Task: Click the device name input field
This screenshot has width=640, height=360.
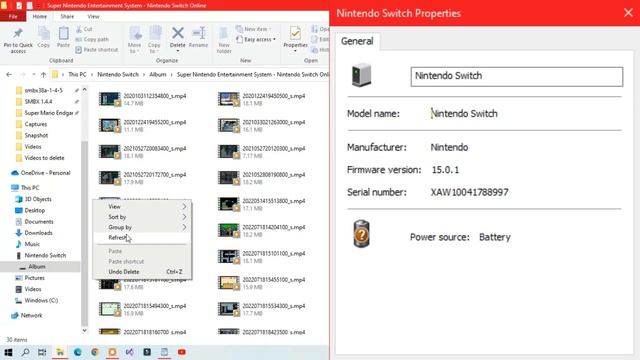Action: point(517,76)
